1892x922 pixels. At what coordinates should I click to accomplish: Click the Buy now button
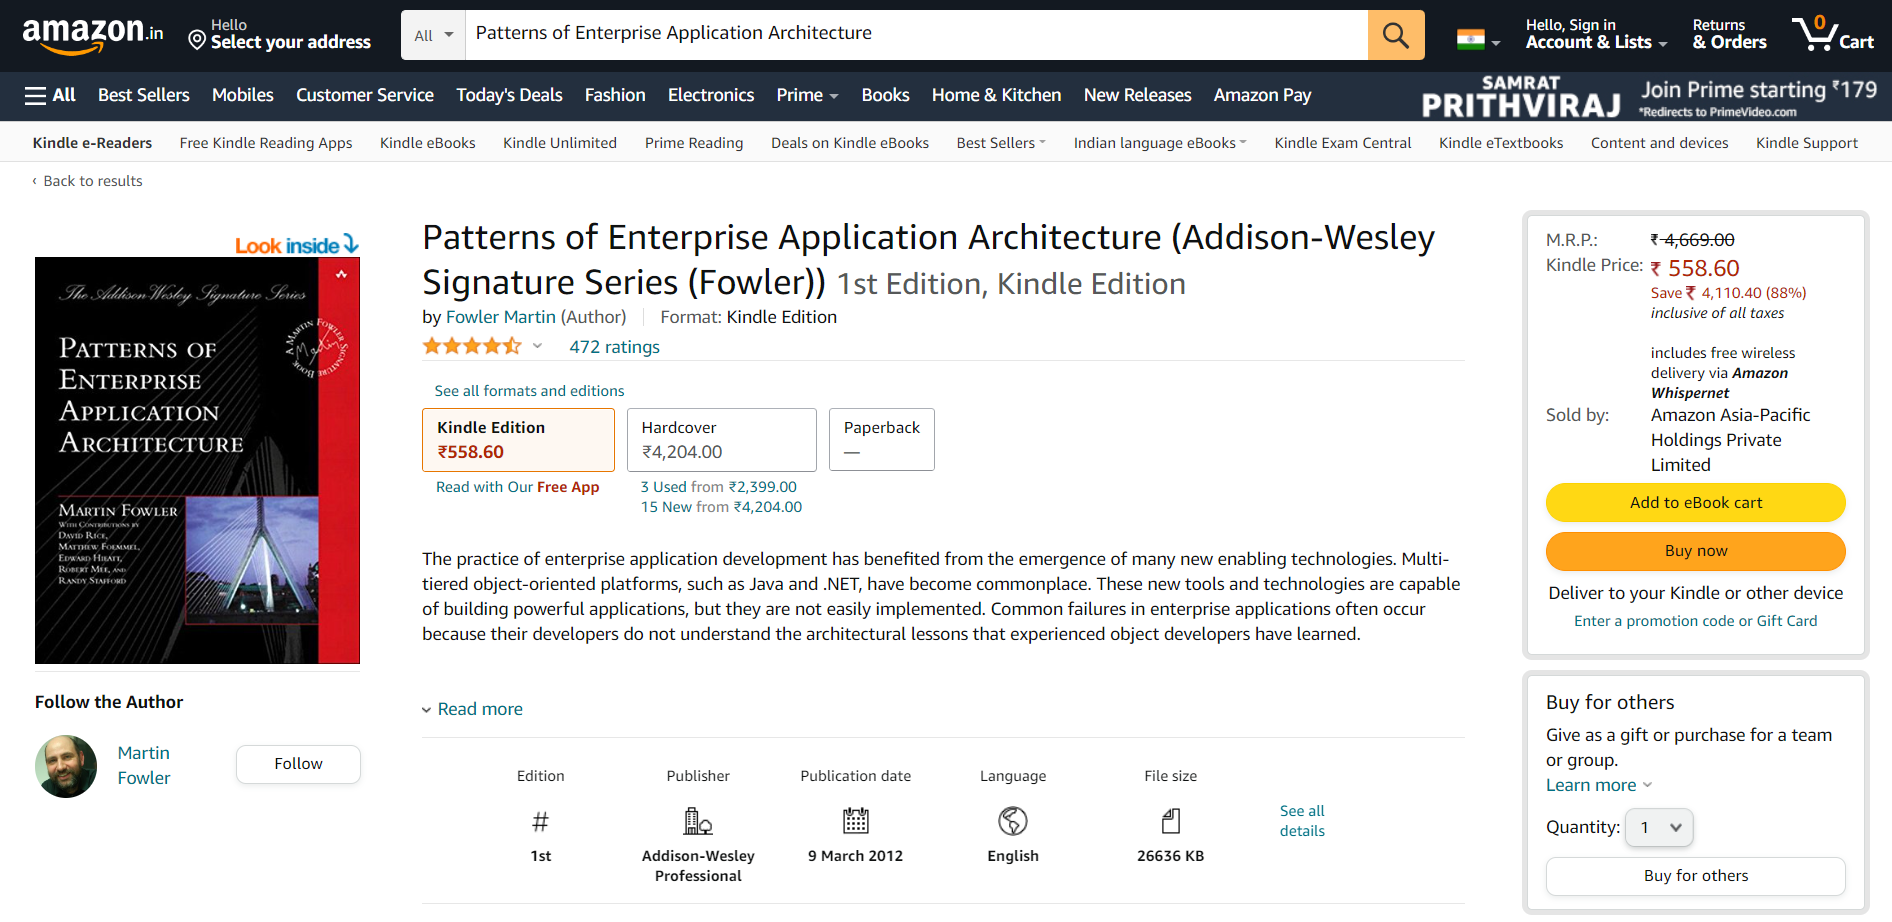pos(1696,551)
